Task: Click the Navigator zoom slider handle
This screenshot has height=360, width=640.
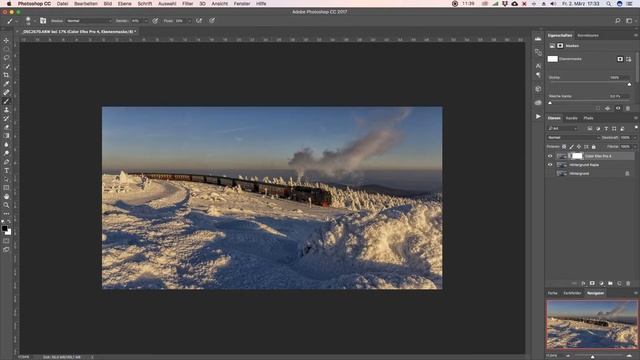Action: (x=593, y=357)
